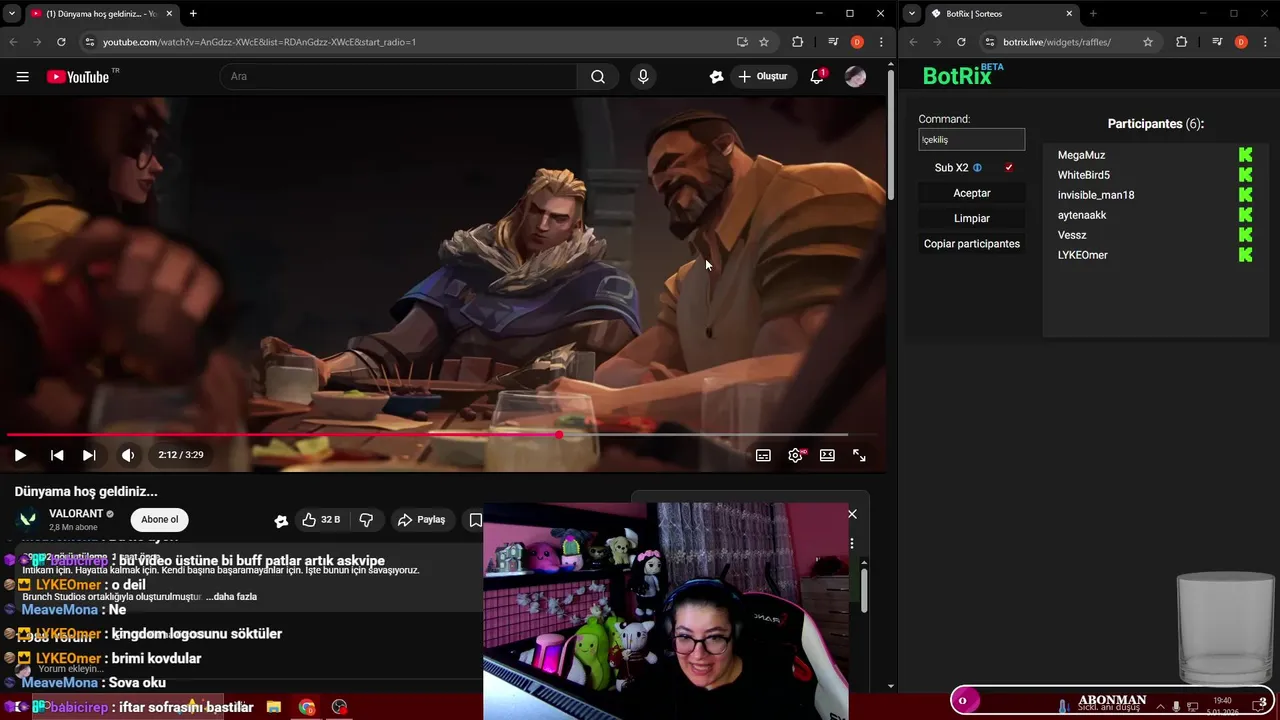Viewport: 1280px width, 720px height.
Task: Skip to the next video in playlist
Action: [x=89, y=455]
